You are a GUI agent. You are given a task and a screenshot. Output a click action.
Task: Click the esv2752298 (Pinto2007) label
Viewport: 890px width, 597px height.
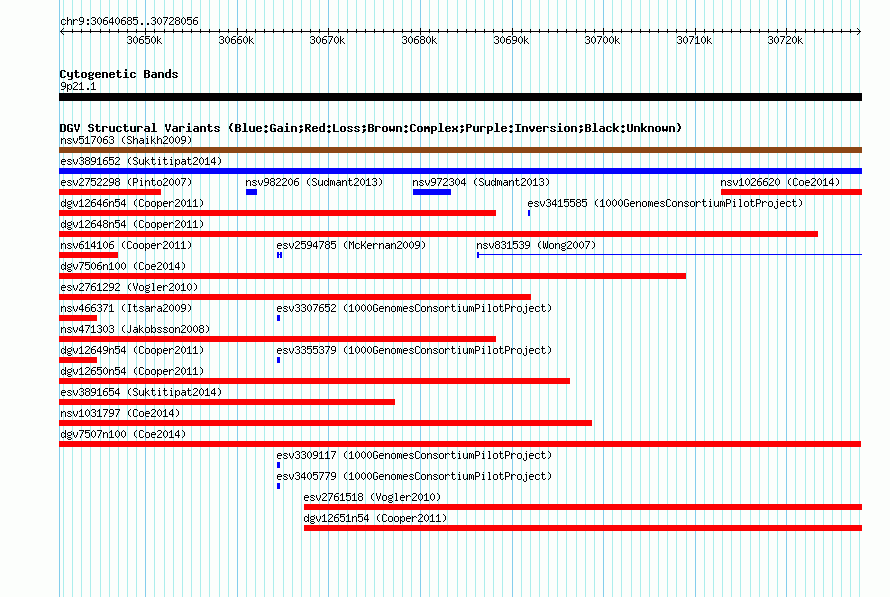coord(126,182)
